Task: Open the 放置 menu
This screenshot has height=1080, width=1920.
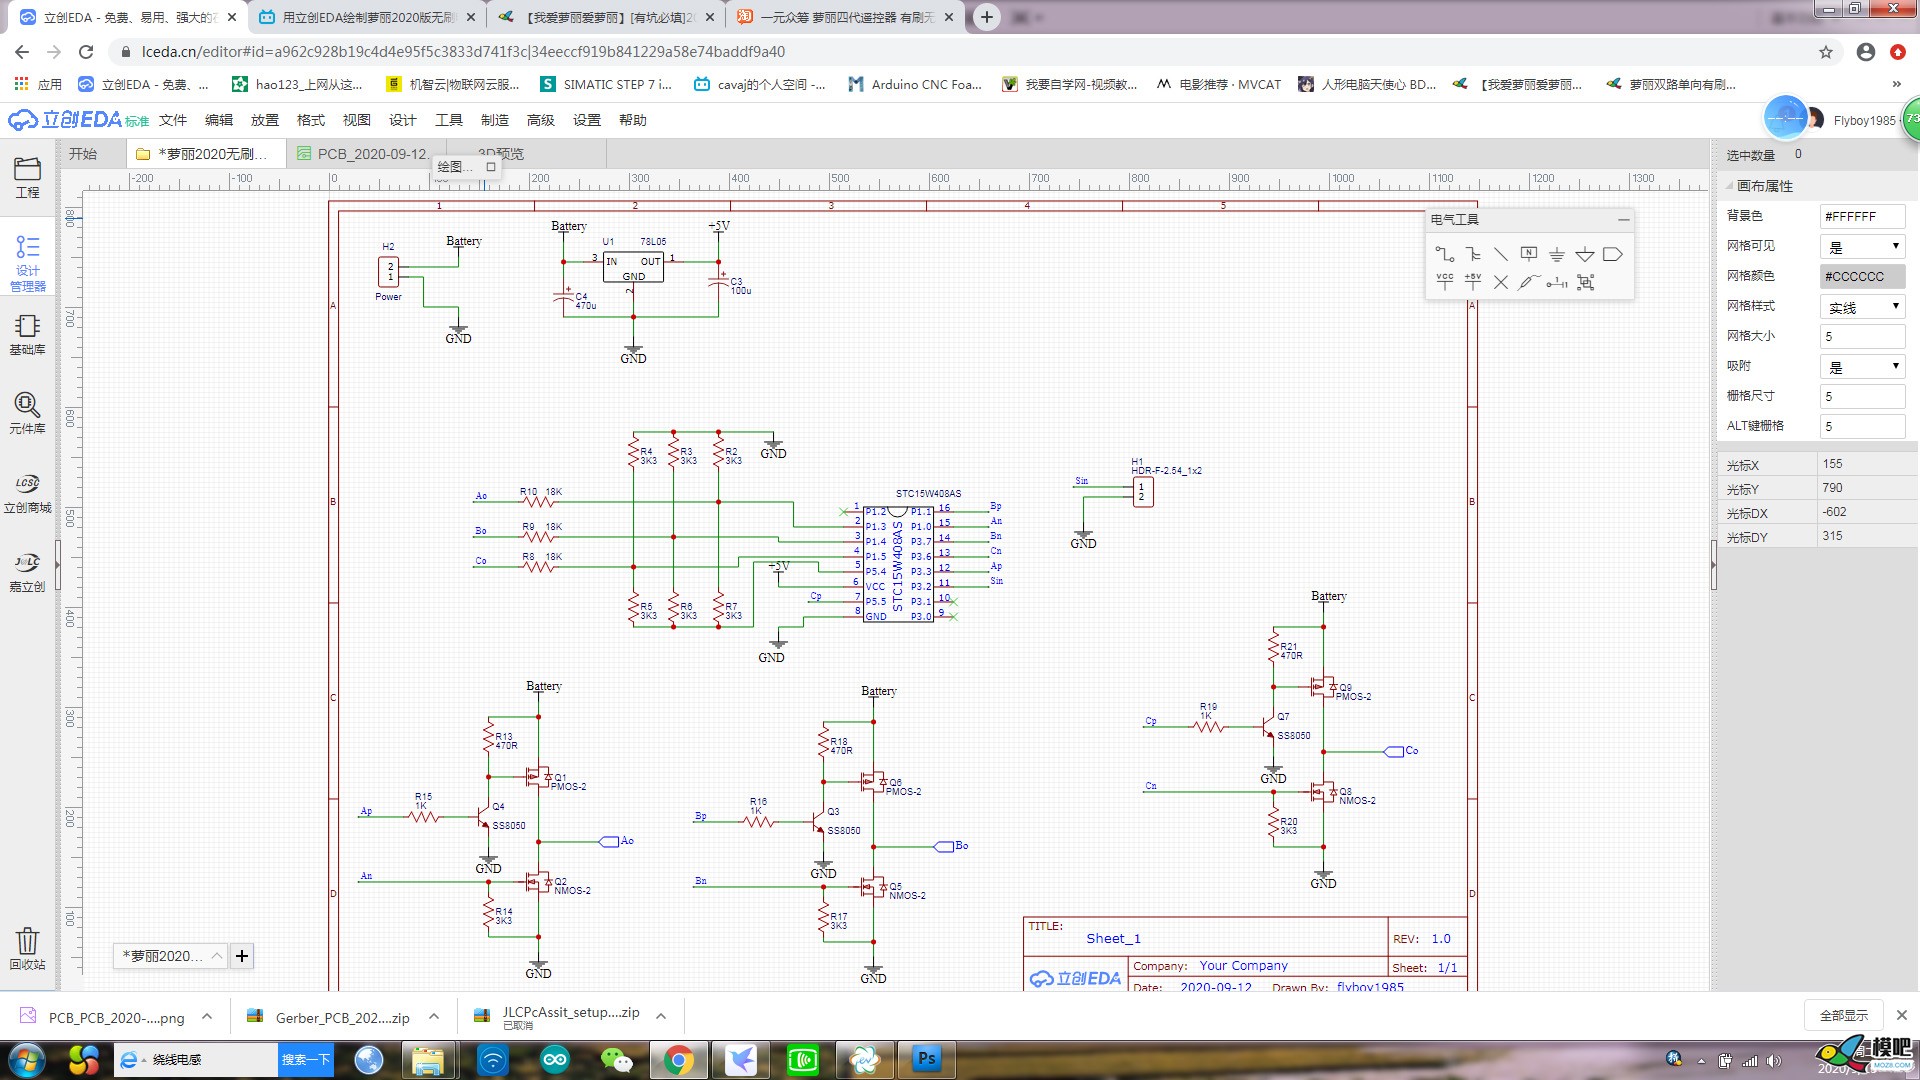Action: 265,120
